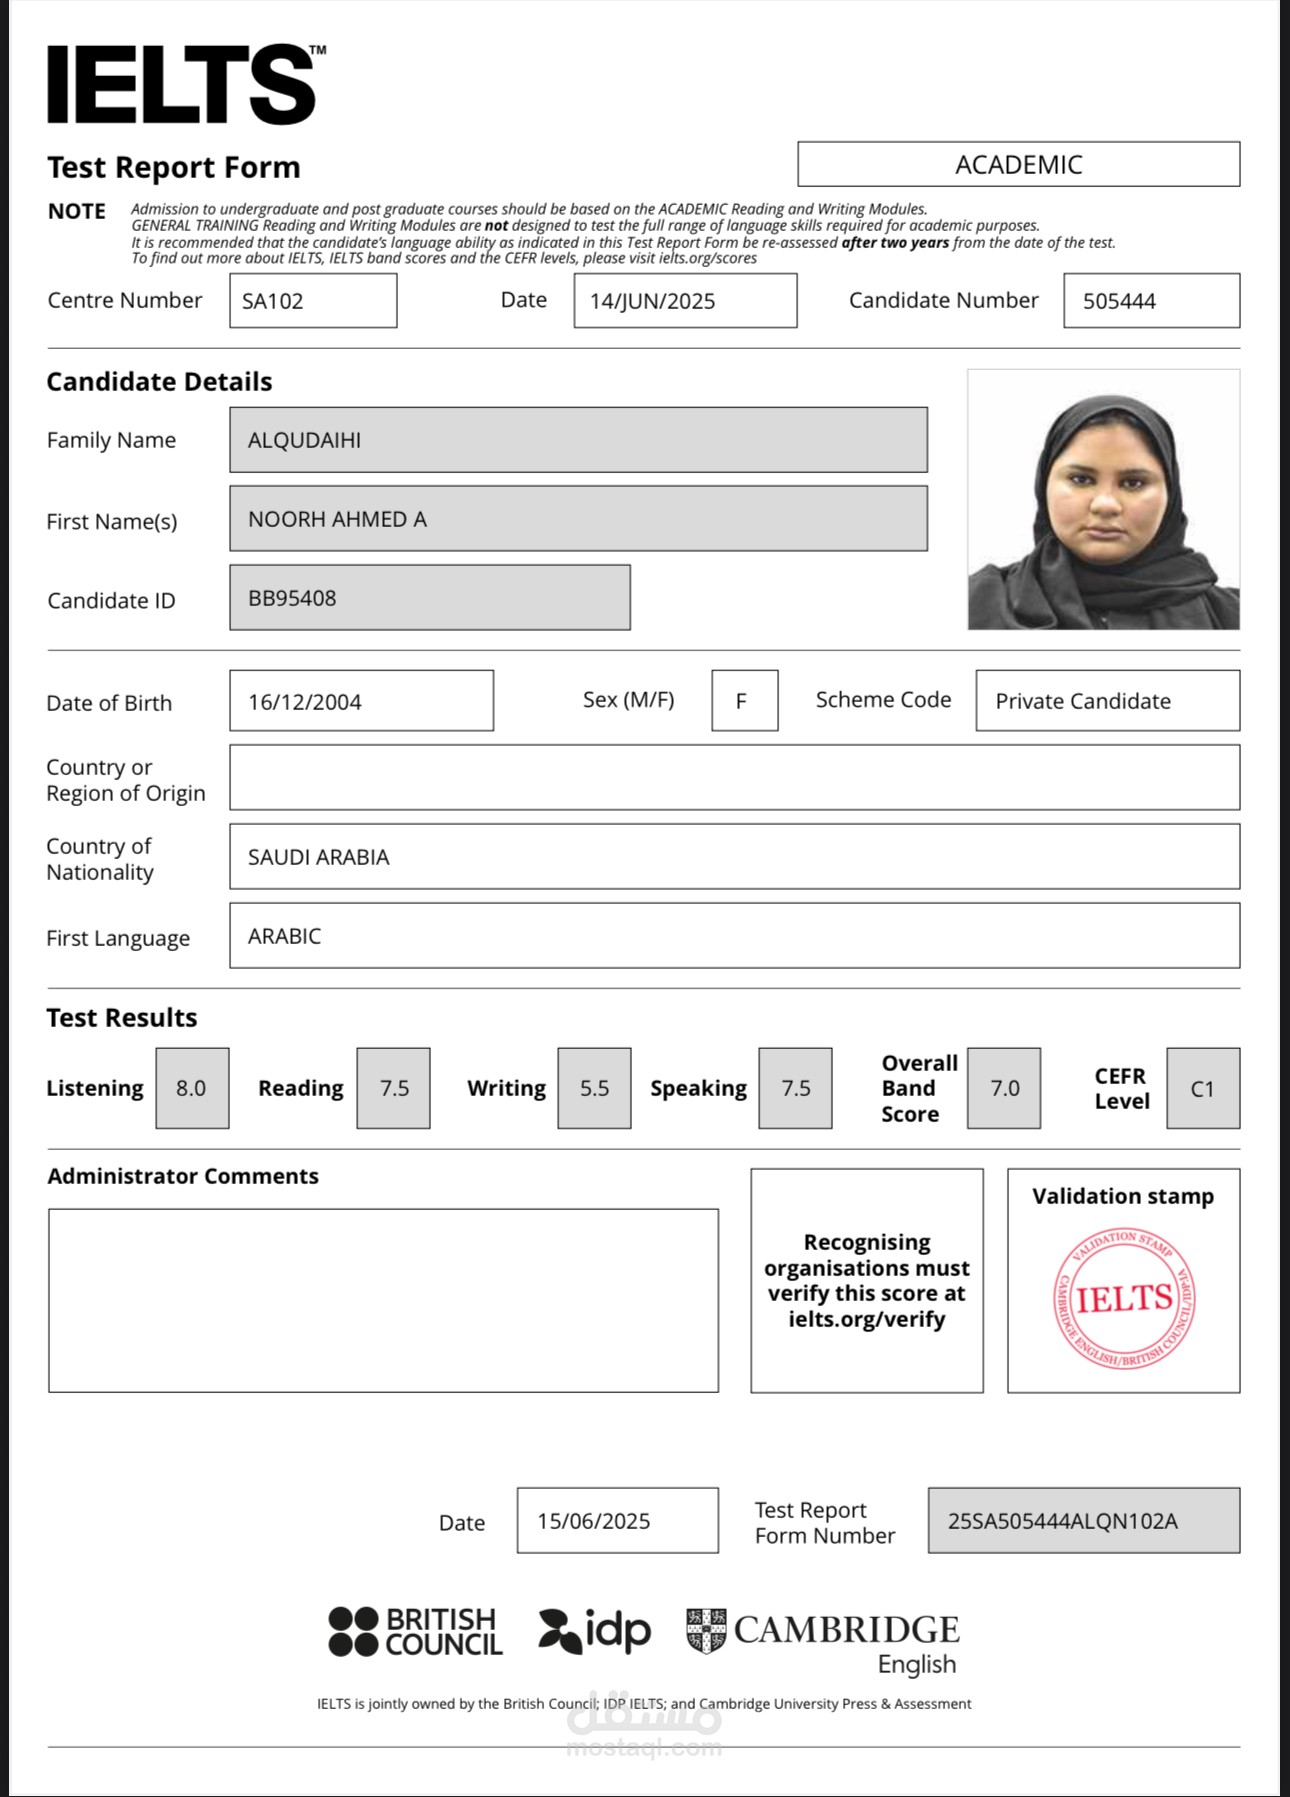Viewport: 1290px width, 1797px height.
Task: Click the IELTS logo at top
Action: coord(186,84)
